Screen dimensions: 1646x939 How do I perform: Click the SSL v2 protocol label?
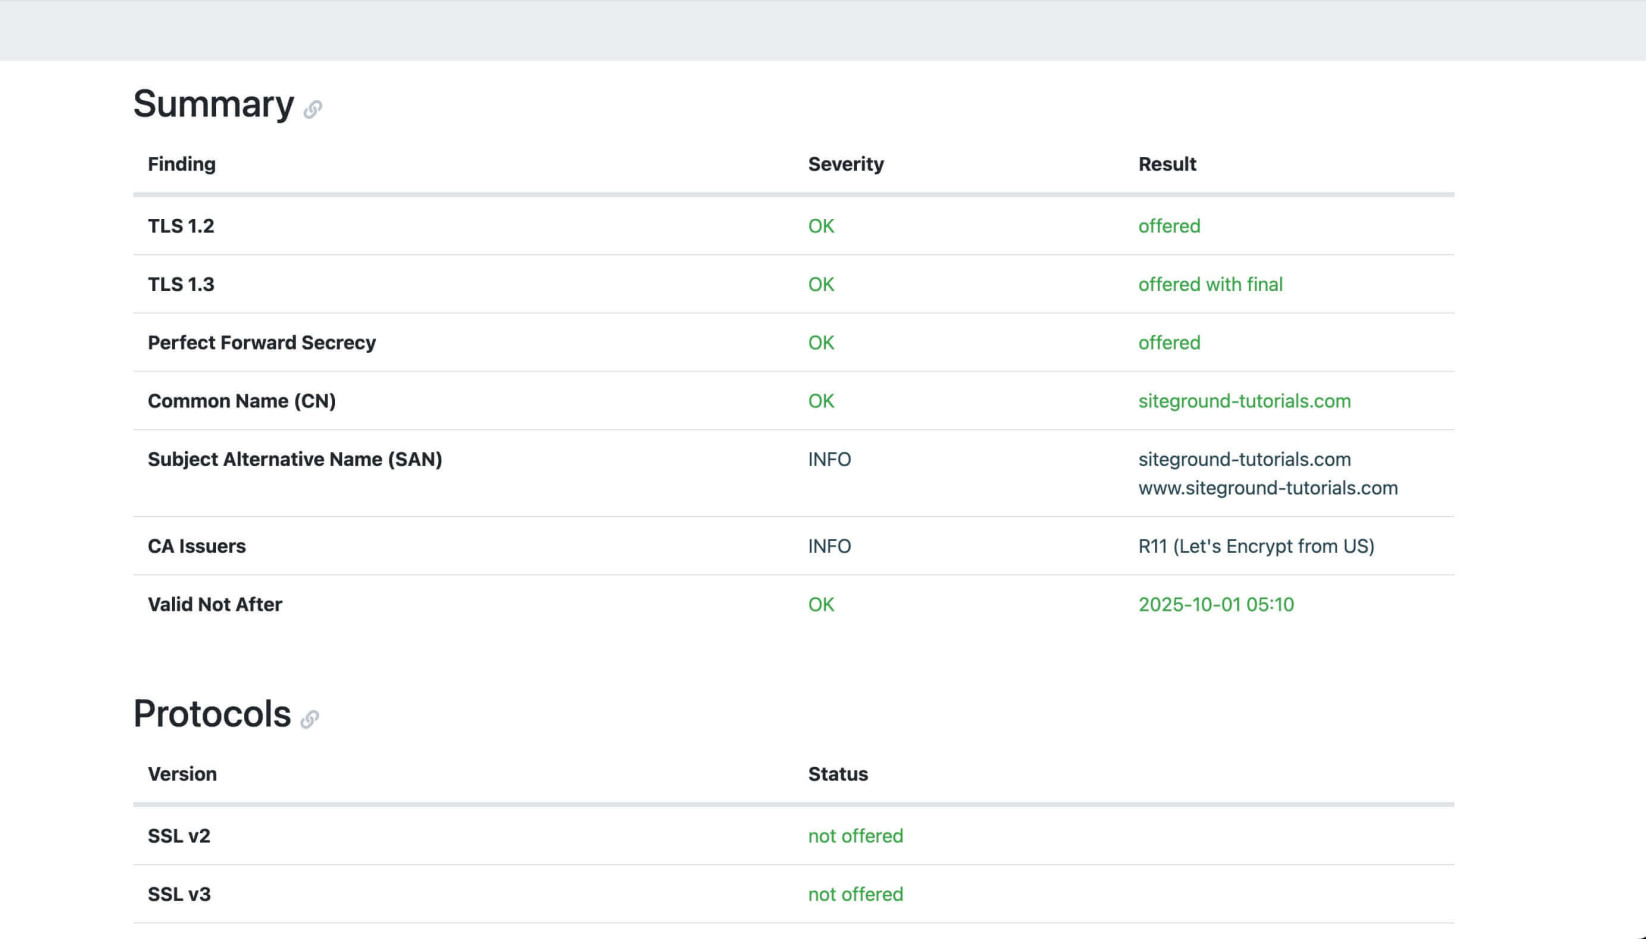click(x=179, y=836)
